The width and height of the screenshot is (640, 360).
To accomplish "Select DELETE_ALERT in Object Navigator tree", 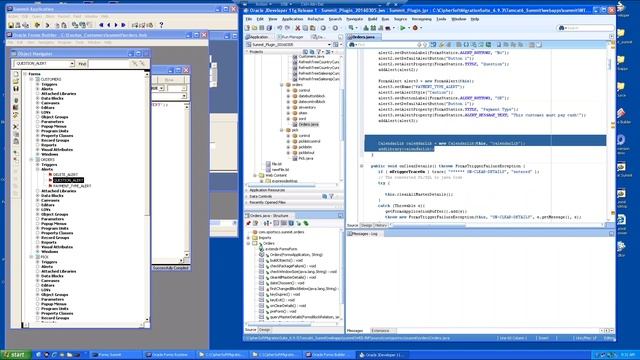I will (65, 174).
